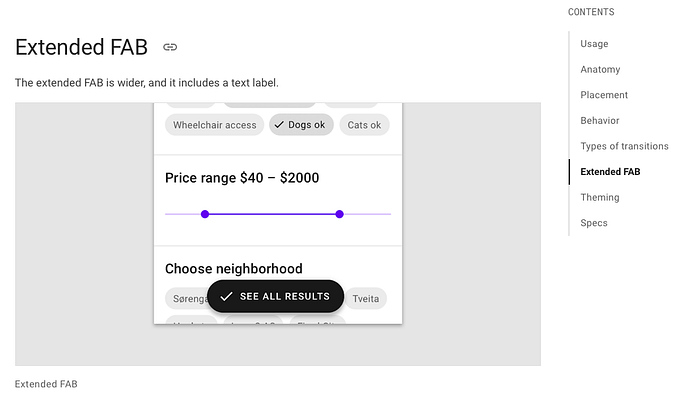This screenshot has width=700, height=395.
Task: Navigate to the Behavior section
Action: (600, 121)
